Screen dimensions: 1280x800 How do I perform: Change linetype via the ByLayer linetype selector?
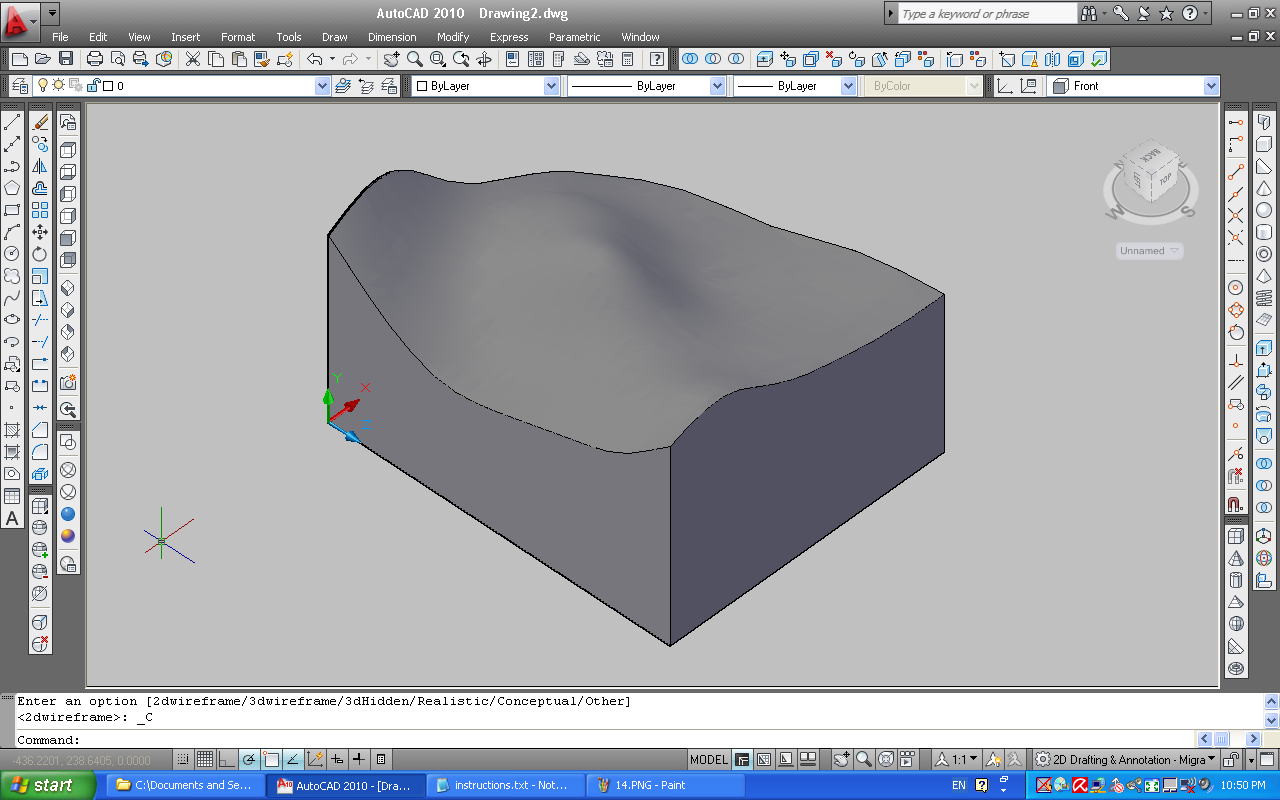(716, 86)
